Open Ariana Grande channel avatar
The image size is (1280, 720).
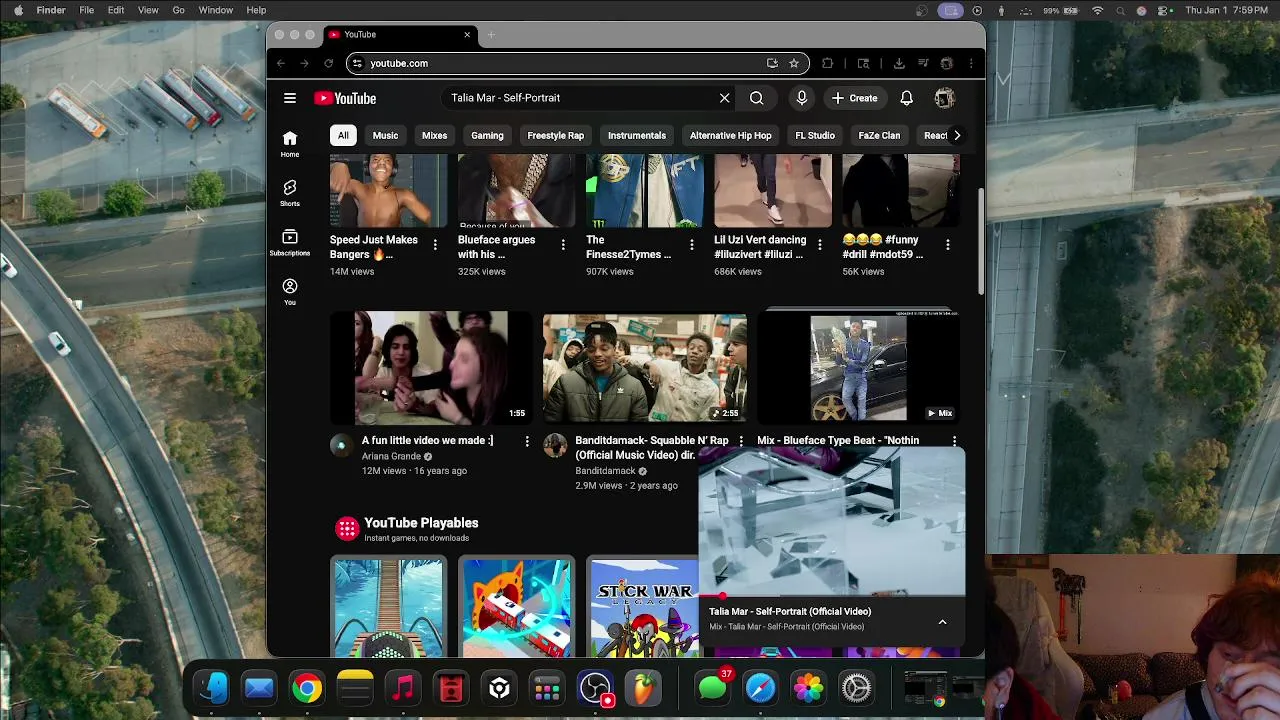pos(341,445)
